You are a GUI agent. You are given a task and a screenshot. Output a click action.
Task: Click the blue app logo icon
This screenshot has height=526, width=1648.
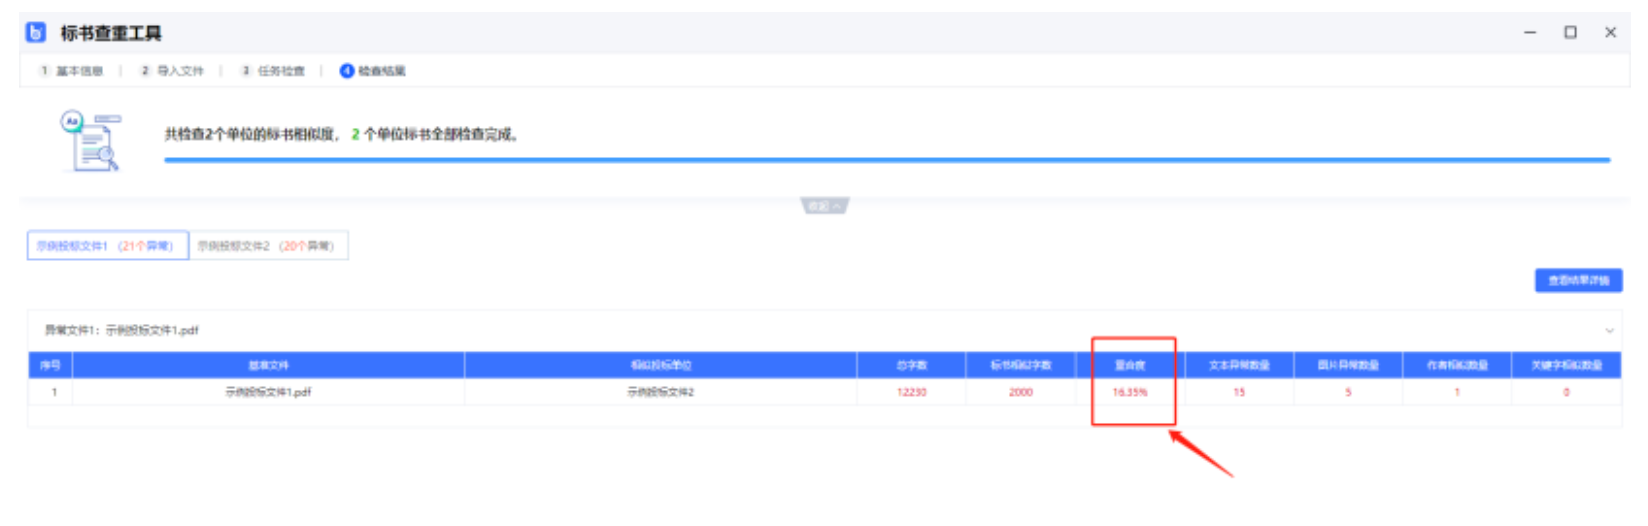pos(36,33)
